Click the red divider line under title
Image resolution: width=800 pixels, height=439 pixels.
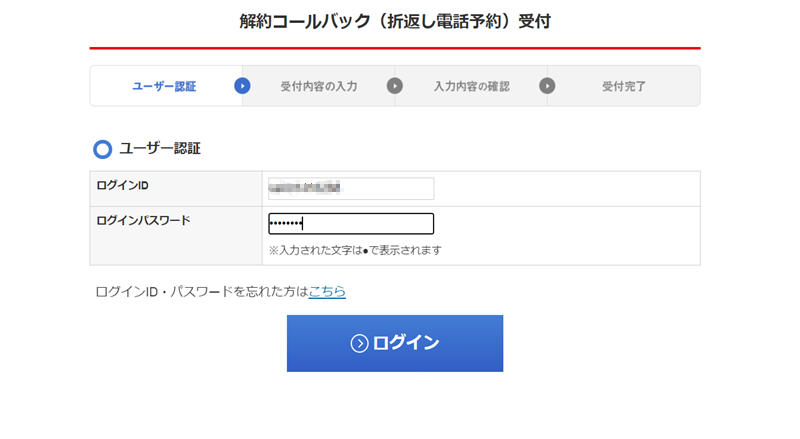[x=395, y=48]
